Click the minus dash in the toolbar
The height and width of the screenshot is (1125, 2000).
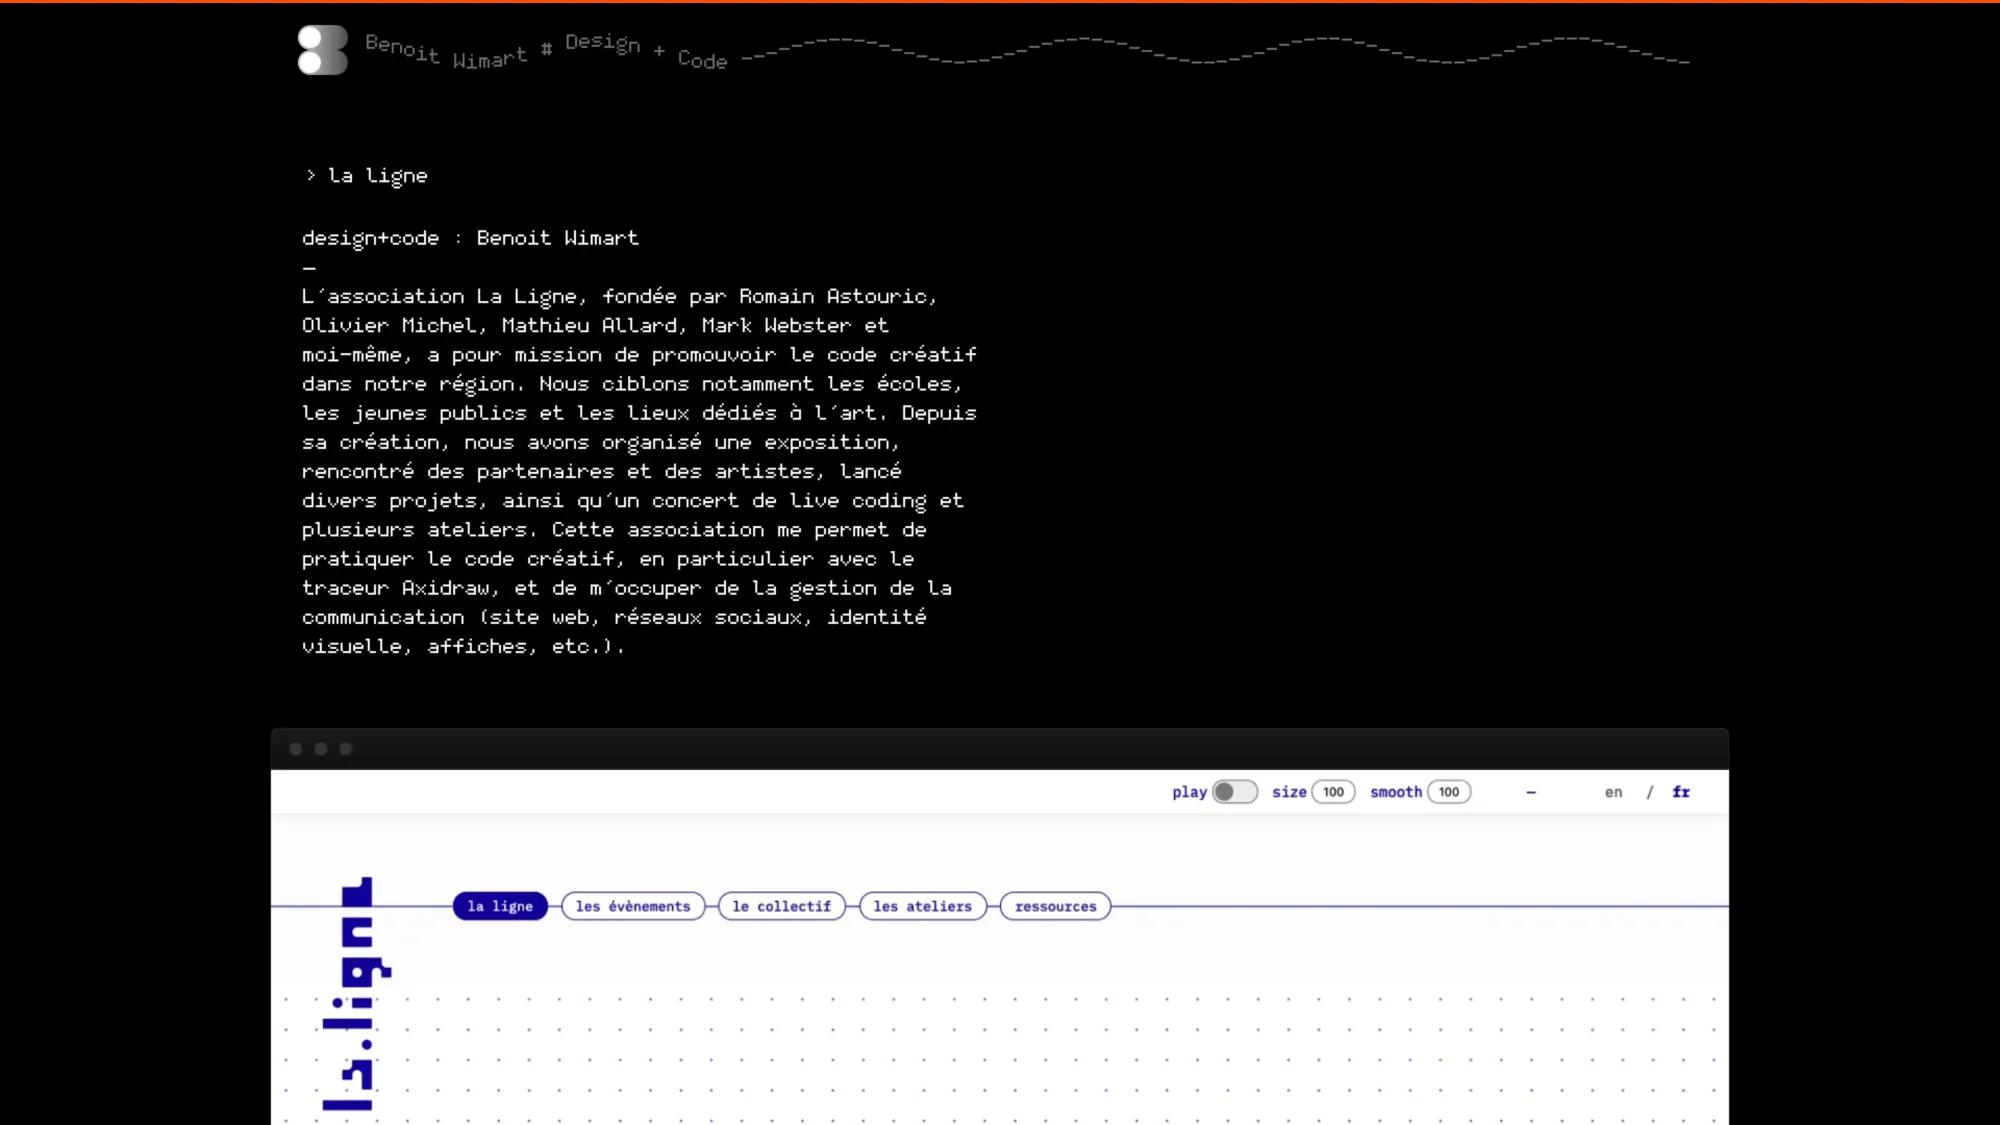[1531, 792]
